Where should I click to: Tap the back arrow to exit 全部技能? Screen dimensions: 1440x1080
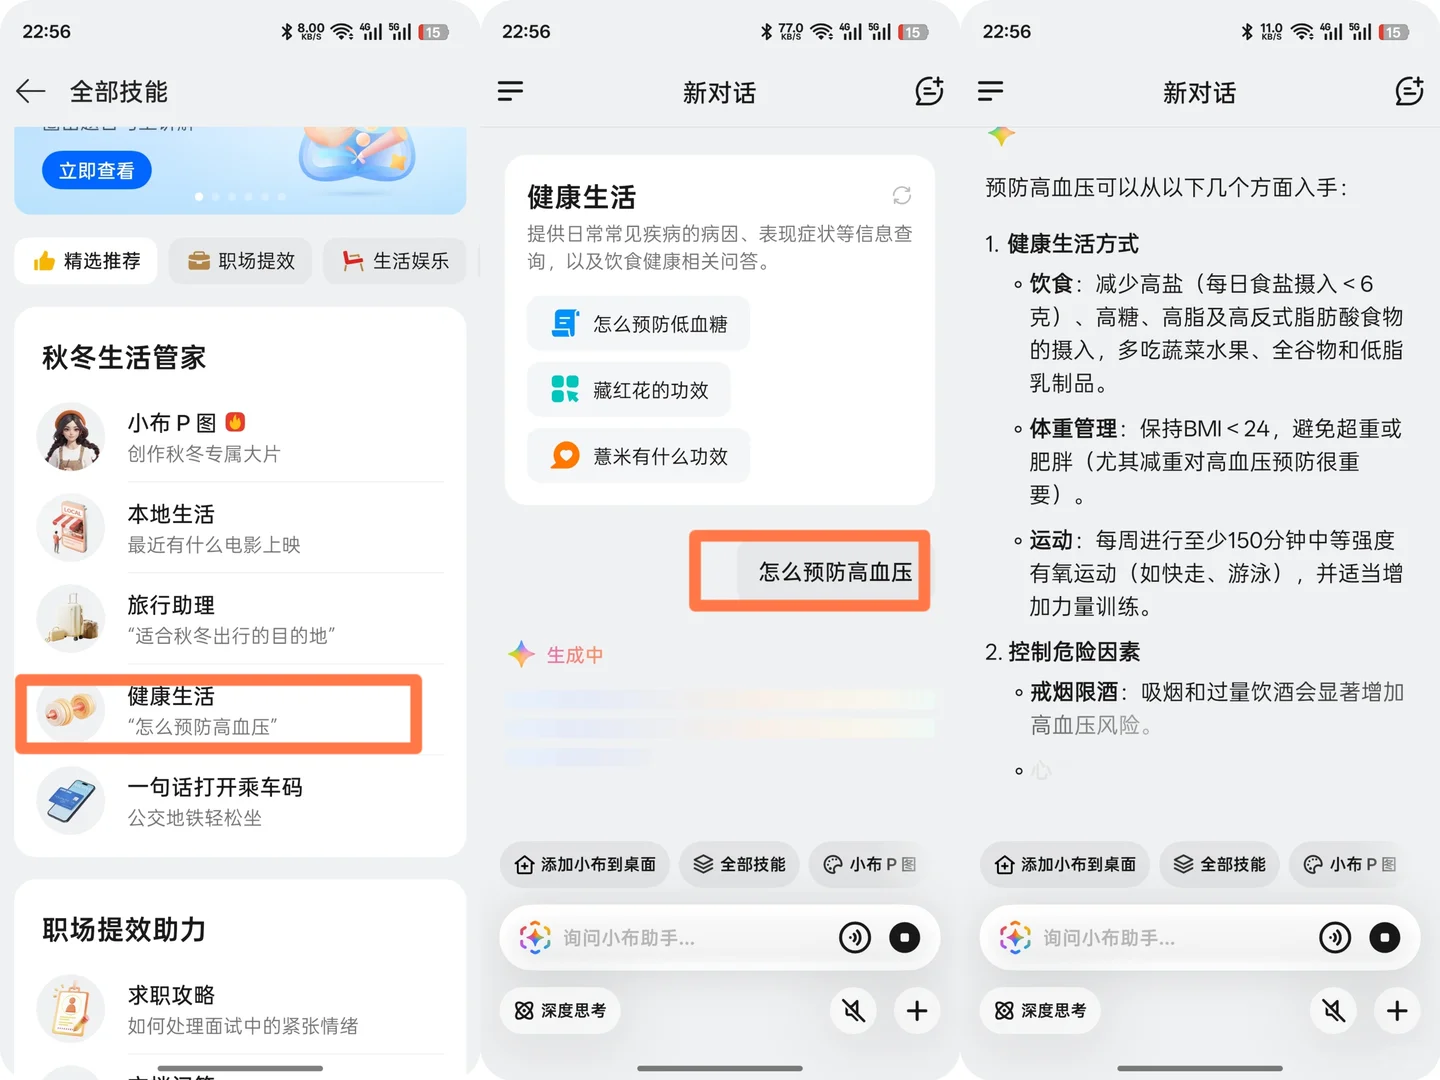coord(30,91)
